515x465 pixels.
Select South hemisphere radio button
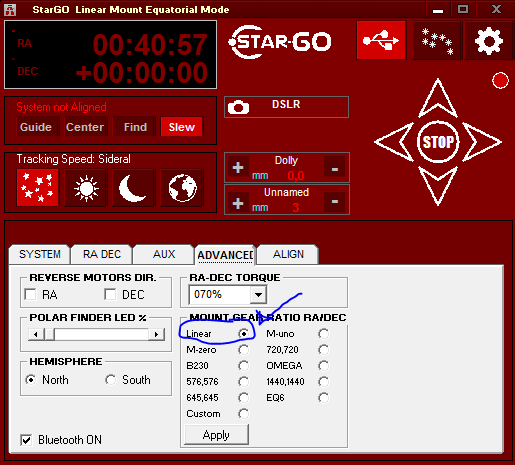pos(110,380)
